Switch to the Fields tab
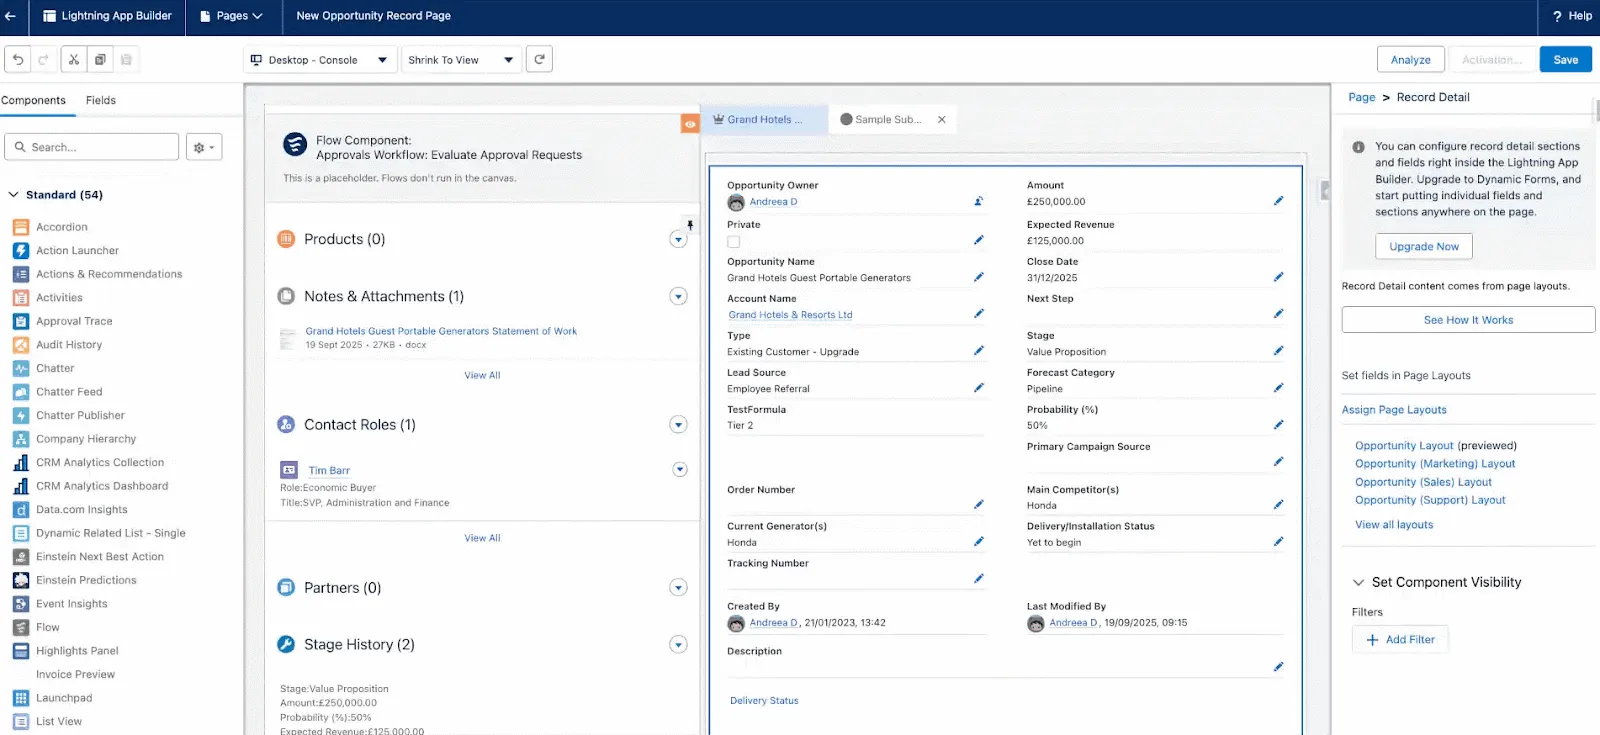This screenshot has width=1600, height=735. click(101, 100)
